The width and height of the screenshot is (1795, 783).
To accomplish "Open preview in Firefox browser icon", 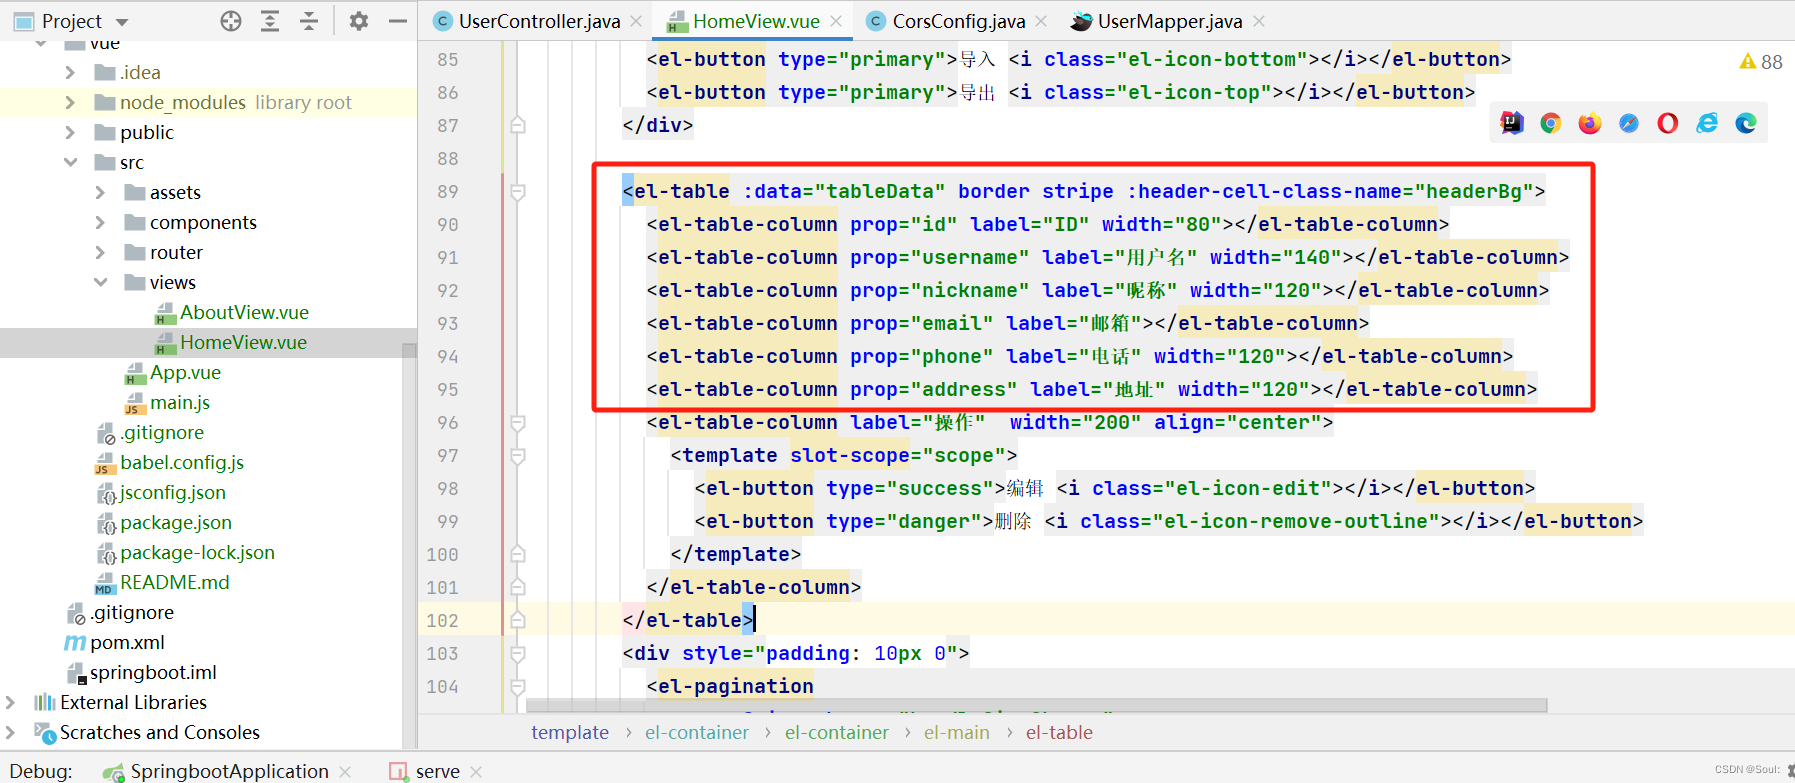I will [1589, 123].
